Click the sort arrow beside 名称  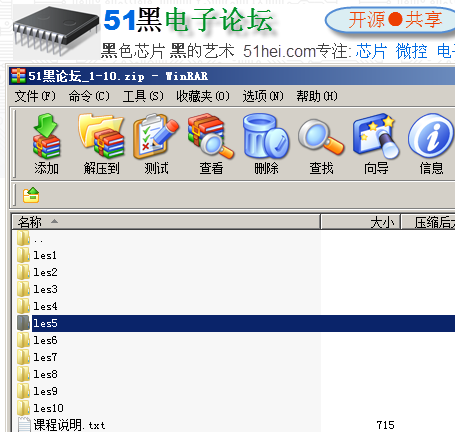click(x=54, y=221)
